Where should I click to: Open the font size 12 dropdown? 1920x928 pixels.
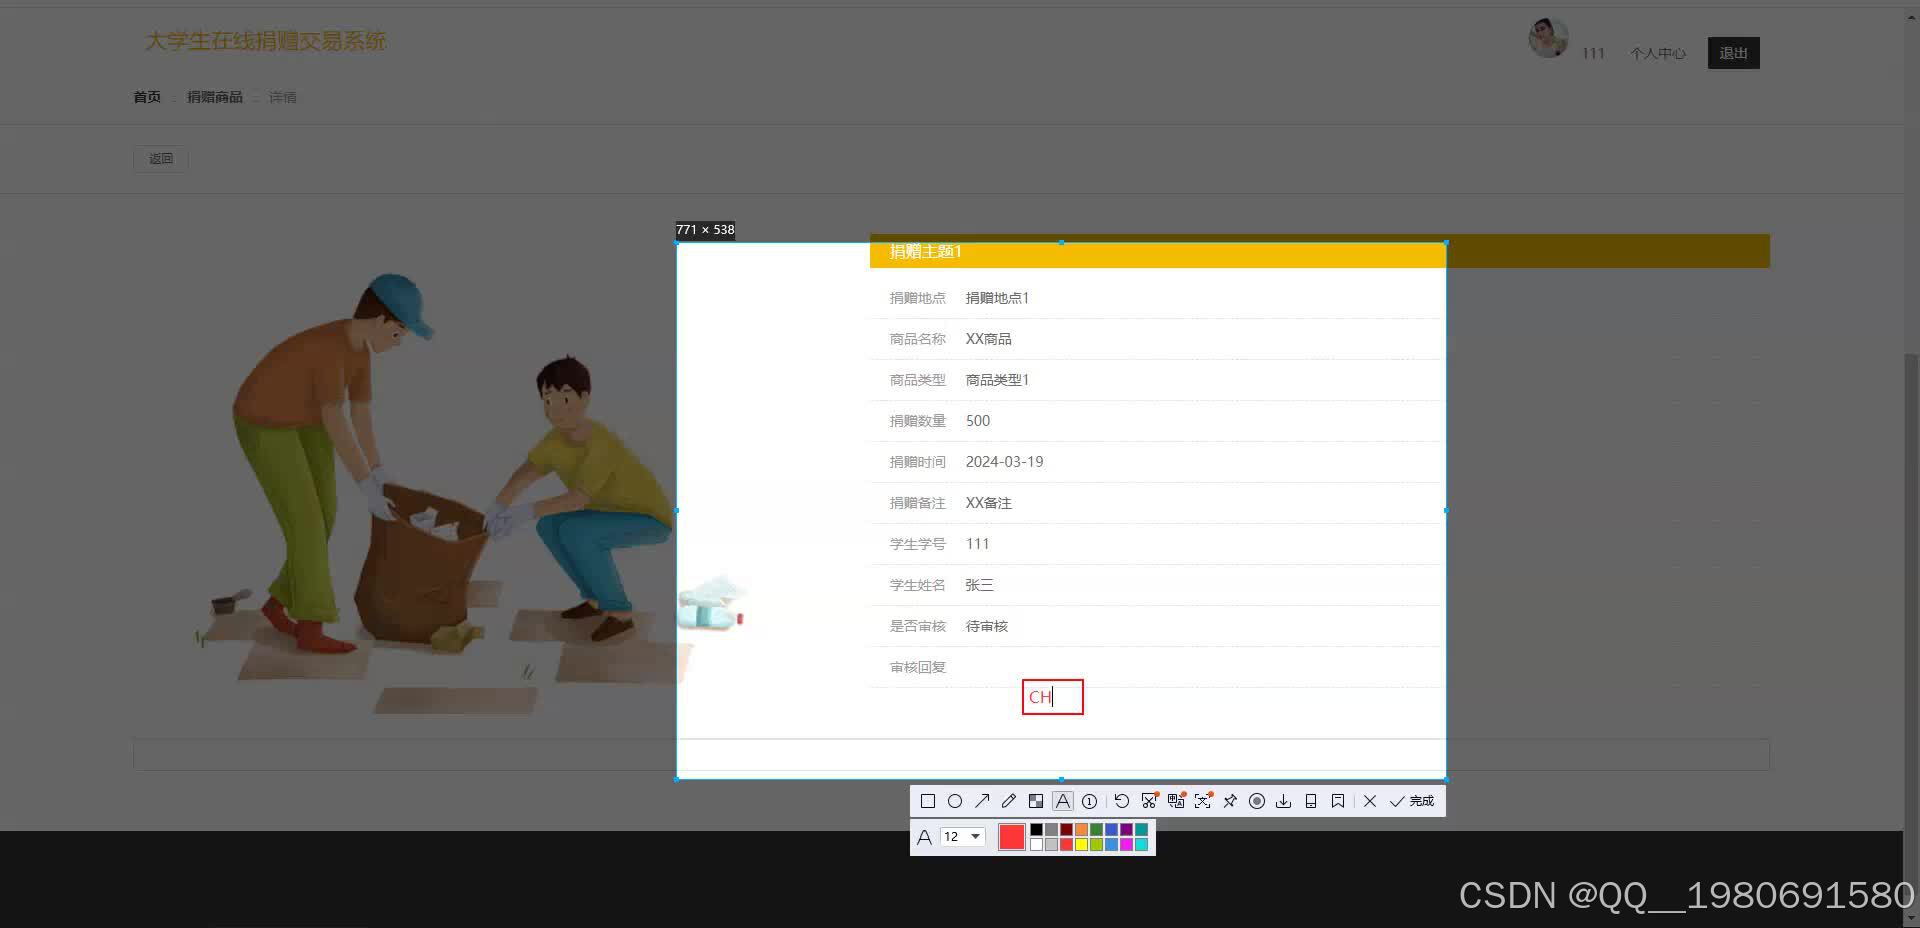tap(963, 837)
